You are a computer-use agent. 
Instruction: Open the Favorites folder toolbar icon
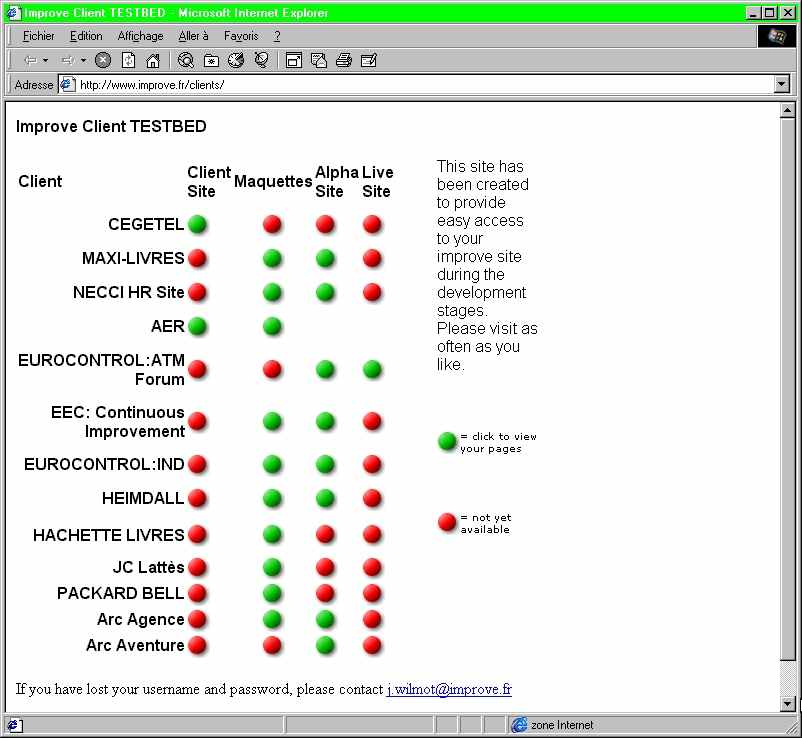pyautogui.click(x=211, y=61)
